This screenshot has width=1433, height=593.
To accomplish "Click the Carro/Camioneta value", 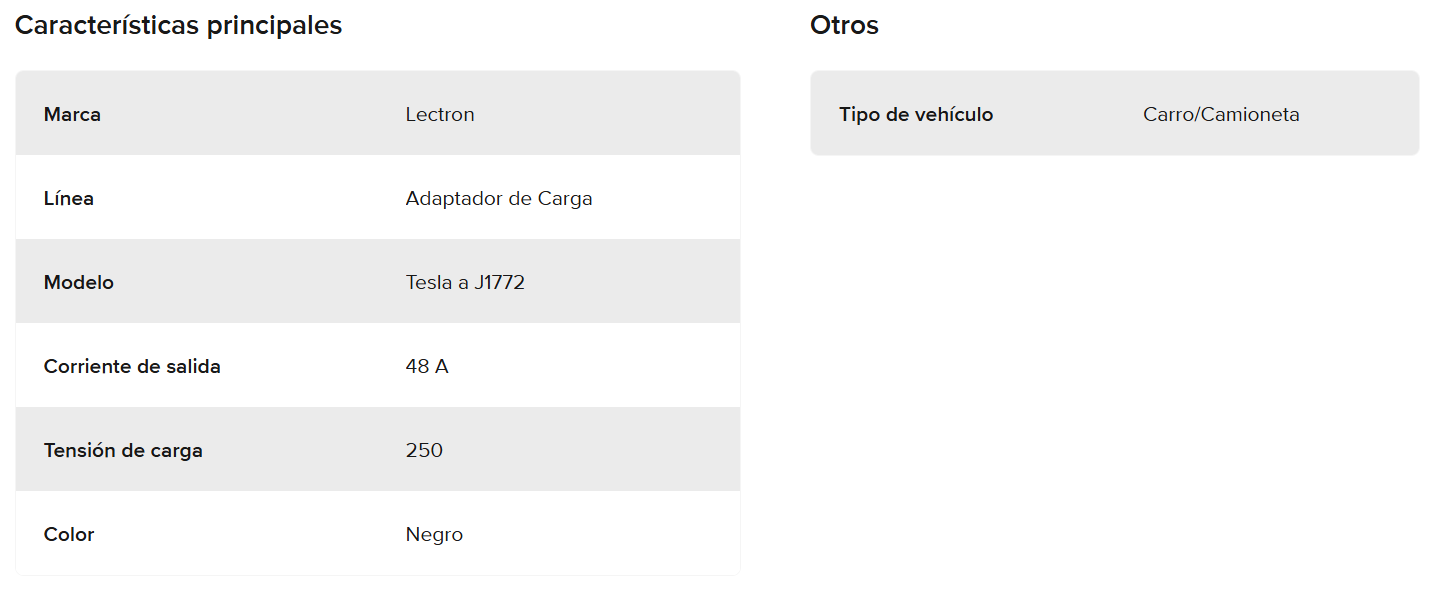I will point(1221,114).
